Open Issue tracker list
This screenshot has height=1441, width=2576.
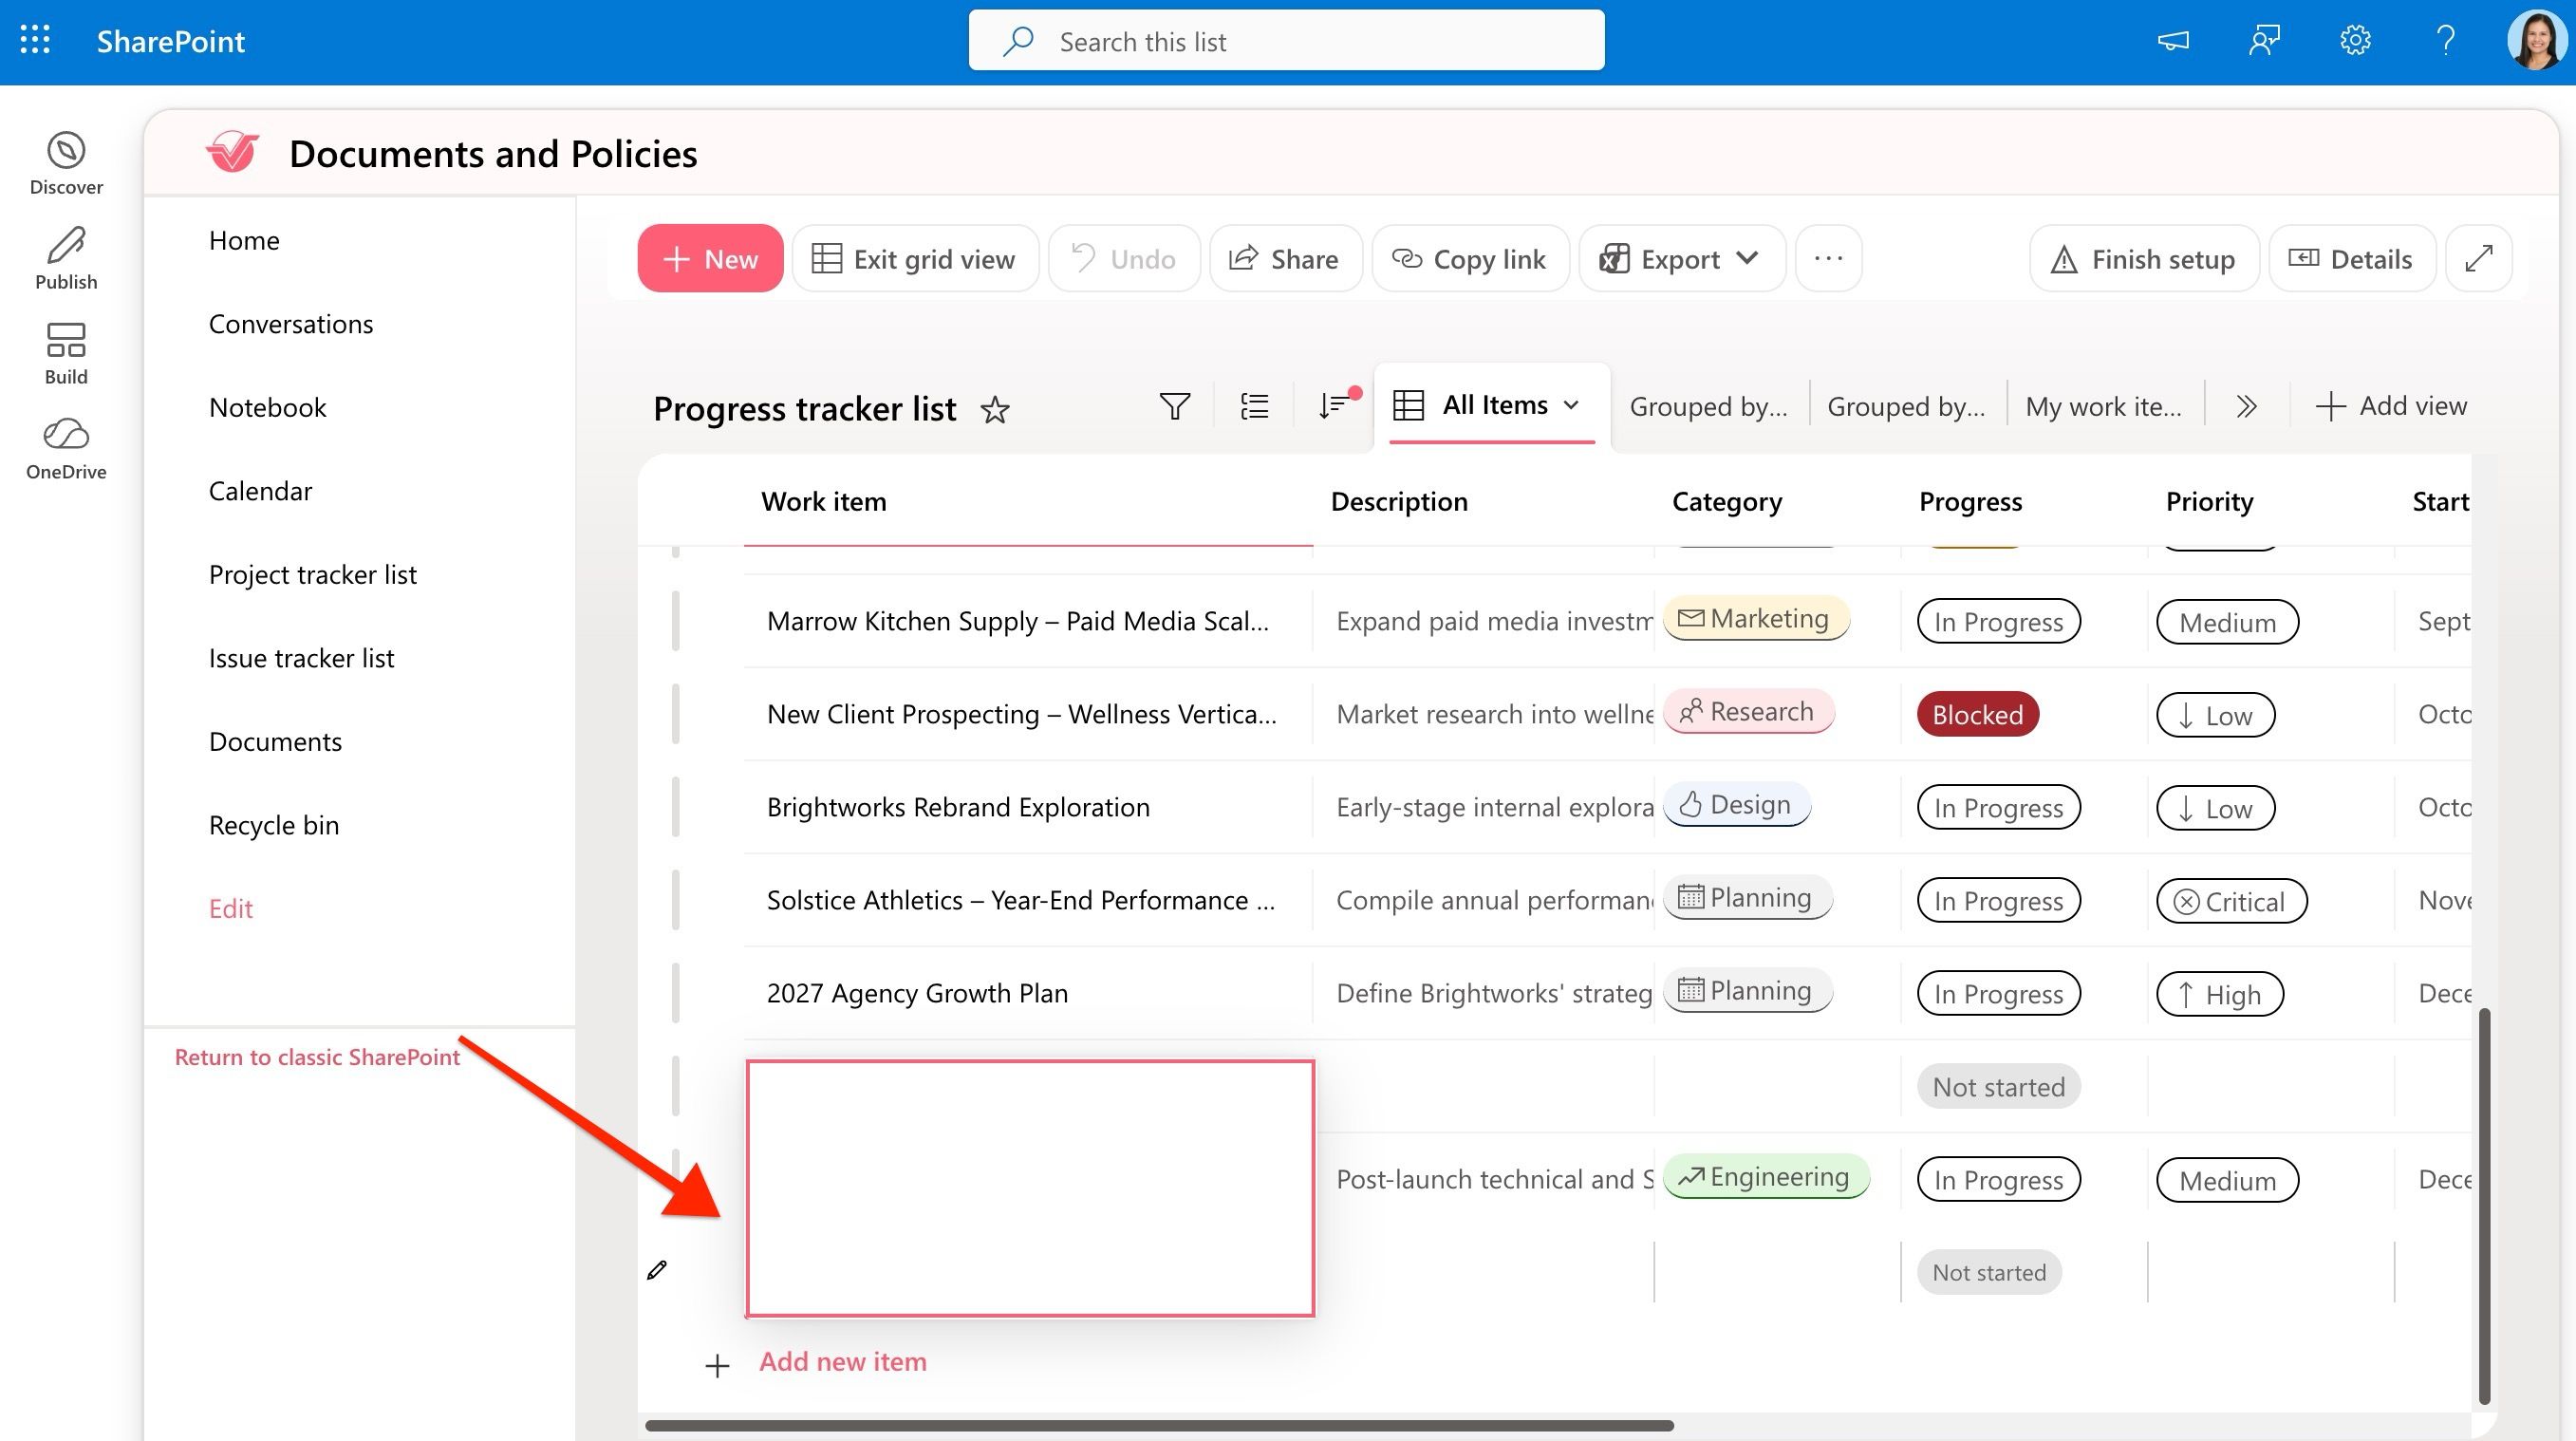(301, 658)
